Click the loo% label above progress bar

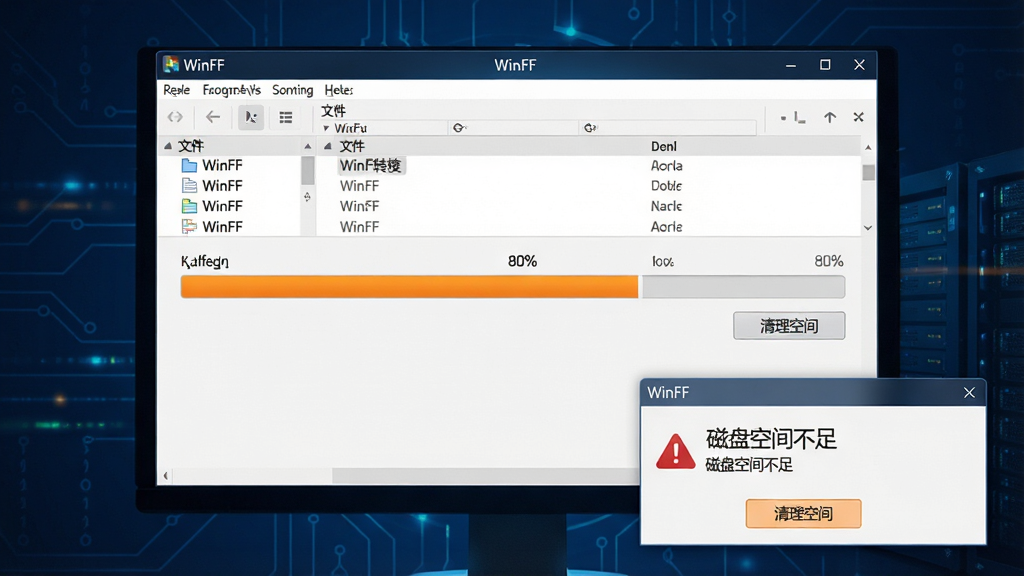click(x=662, y=261)
